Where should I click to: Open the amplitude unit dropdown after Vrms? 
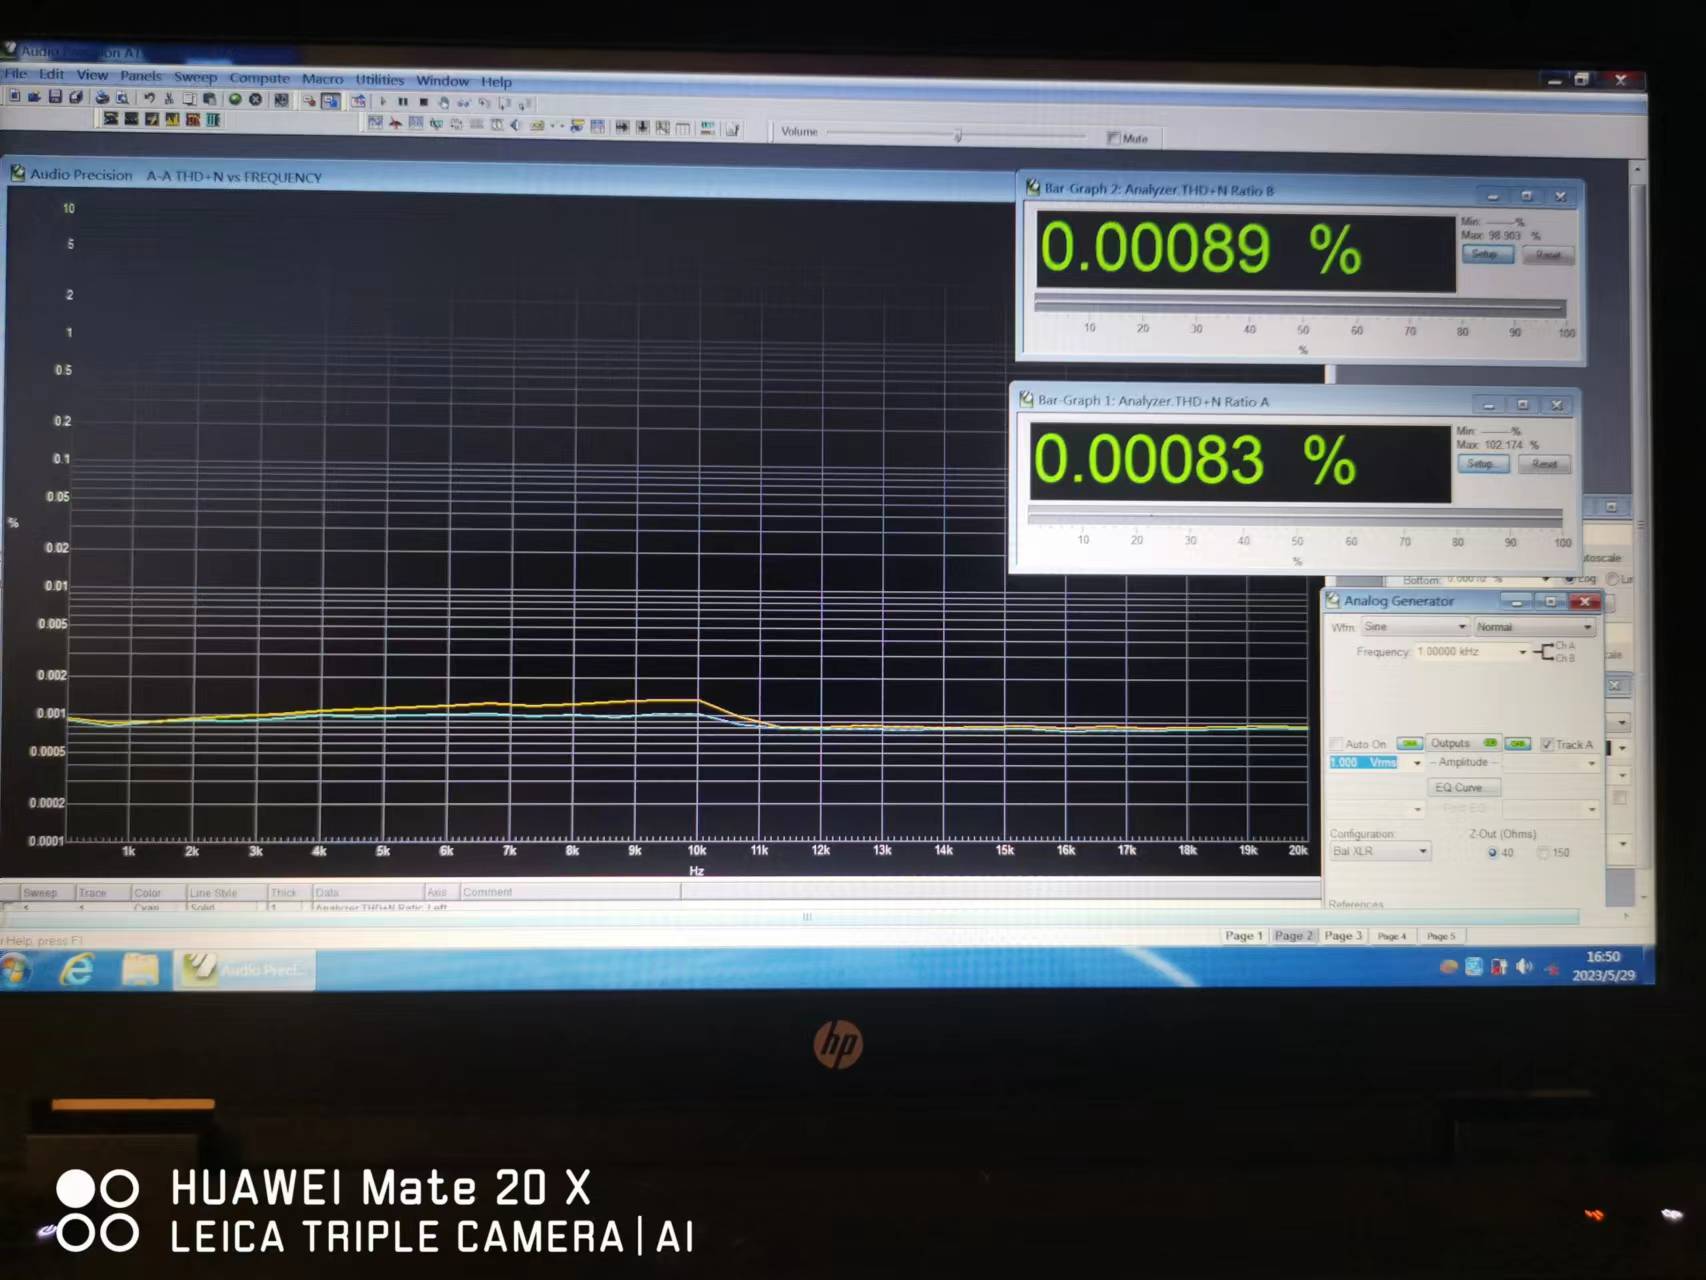[x=1416, y=763]
